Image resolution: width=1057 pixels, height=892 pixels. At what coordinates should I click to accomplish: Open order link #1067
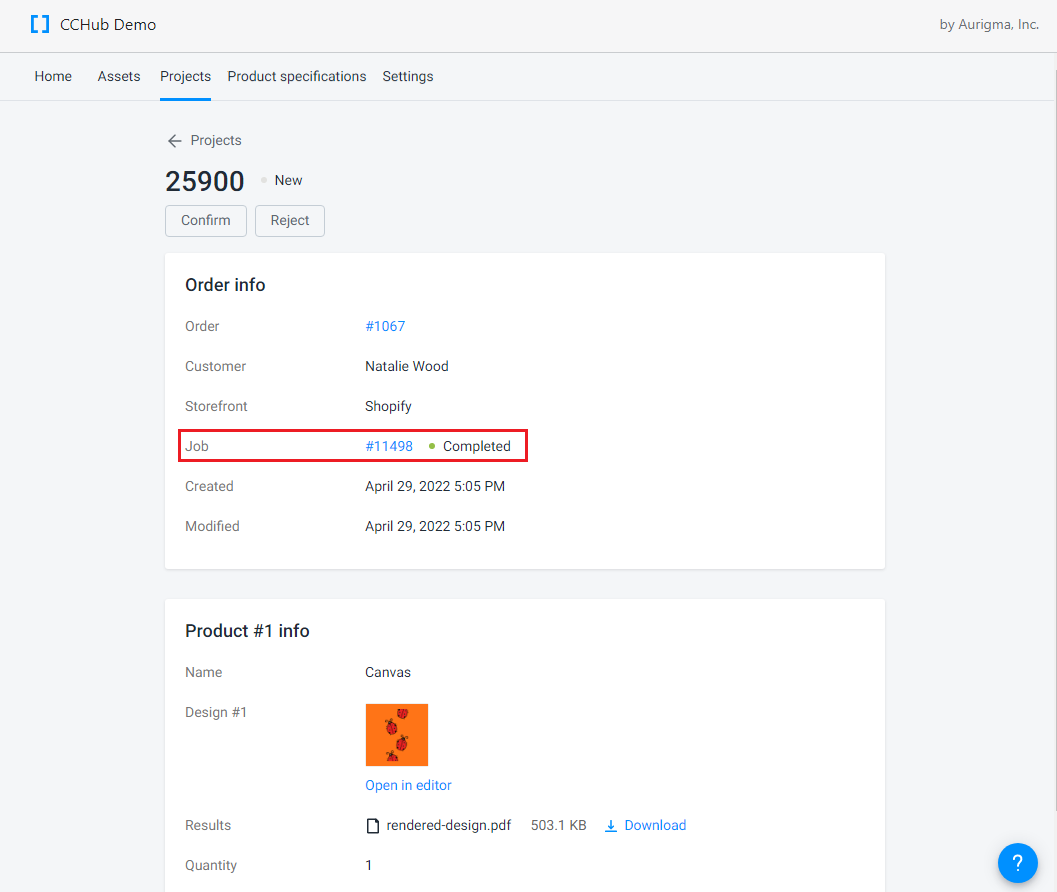pyautogui.click(x=385, y=327)
